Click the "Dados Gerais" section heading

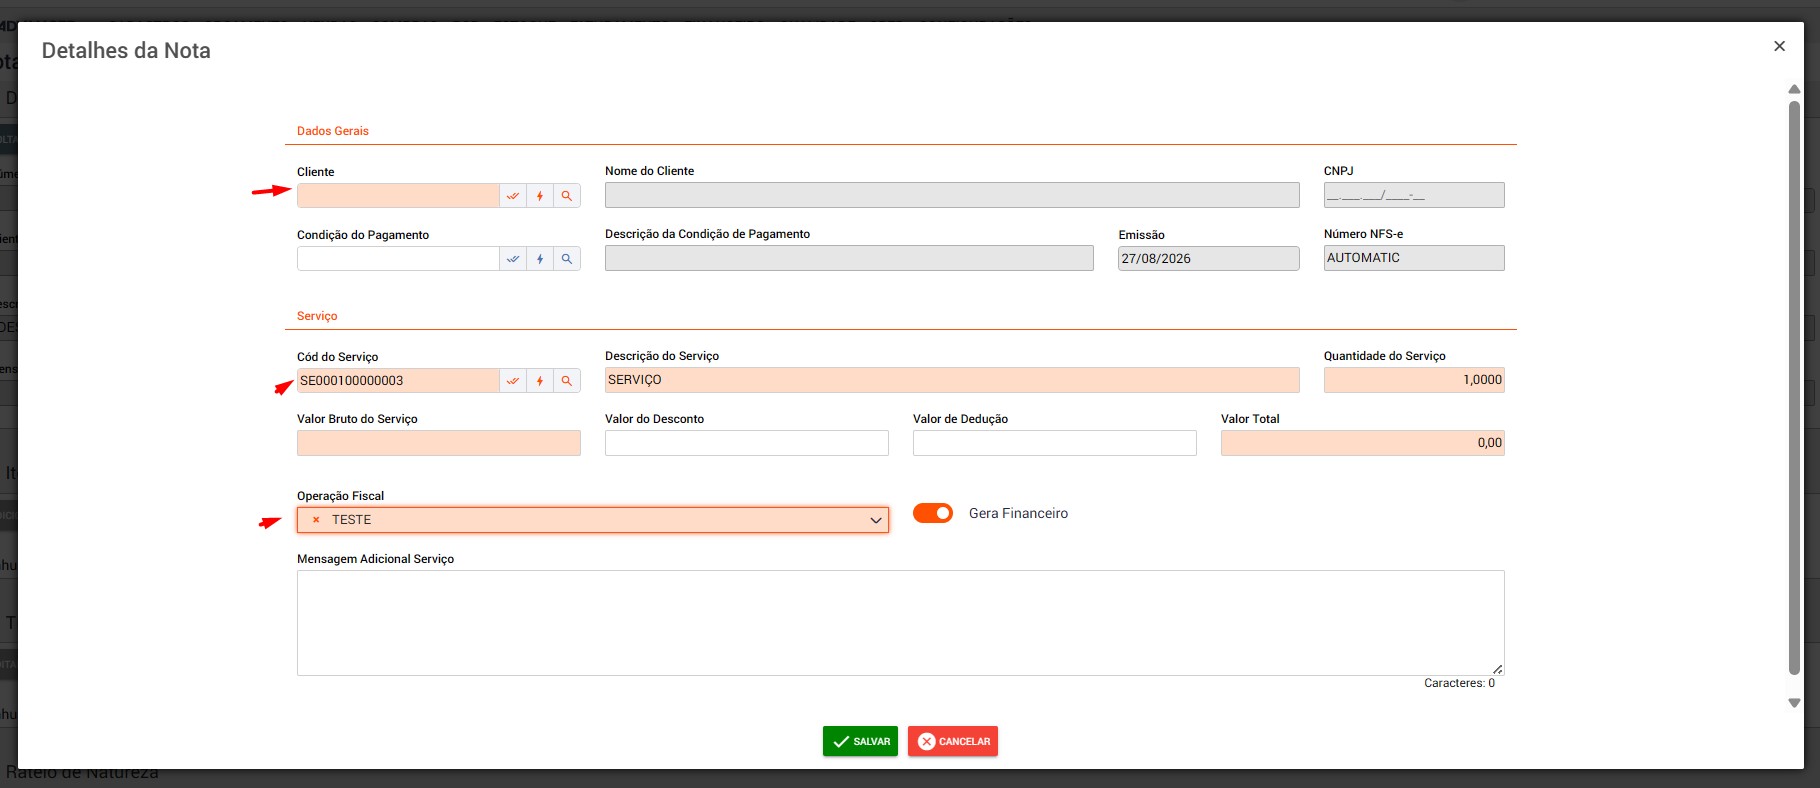tap(333, 131)
